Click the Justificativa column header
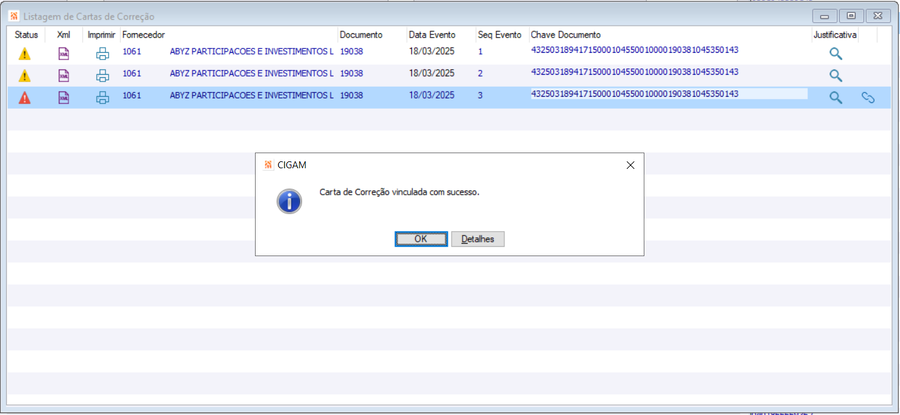The height and width of the screenshot is (415, 900). (x=835, y=35)
